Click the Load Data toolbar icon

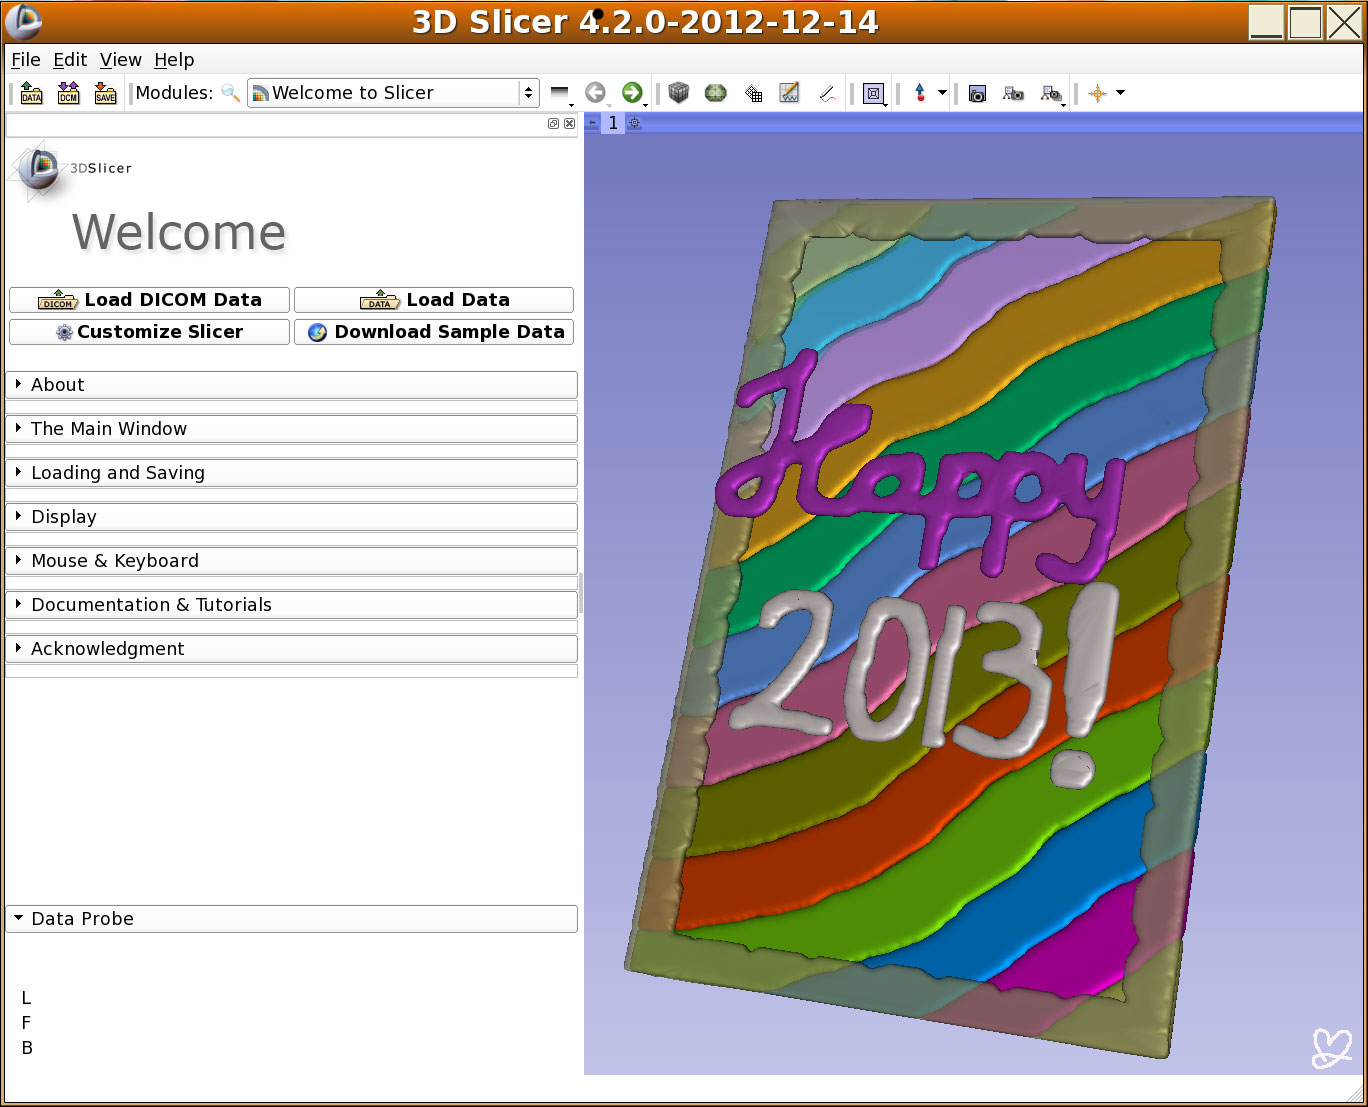point(31,93)
